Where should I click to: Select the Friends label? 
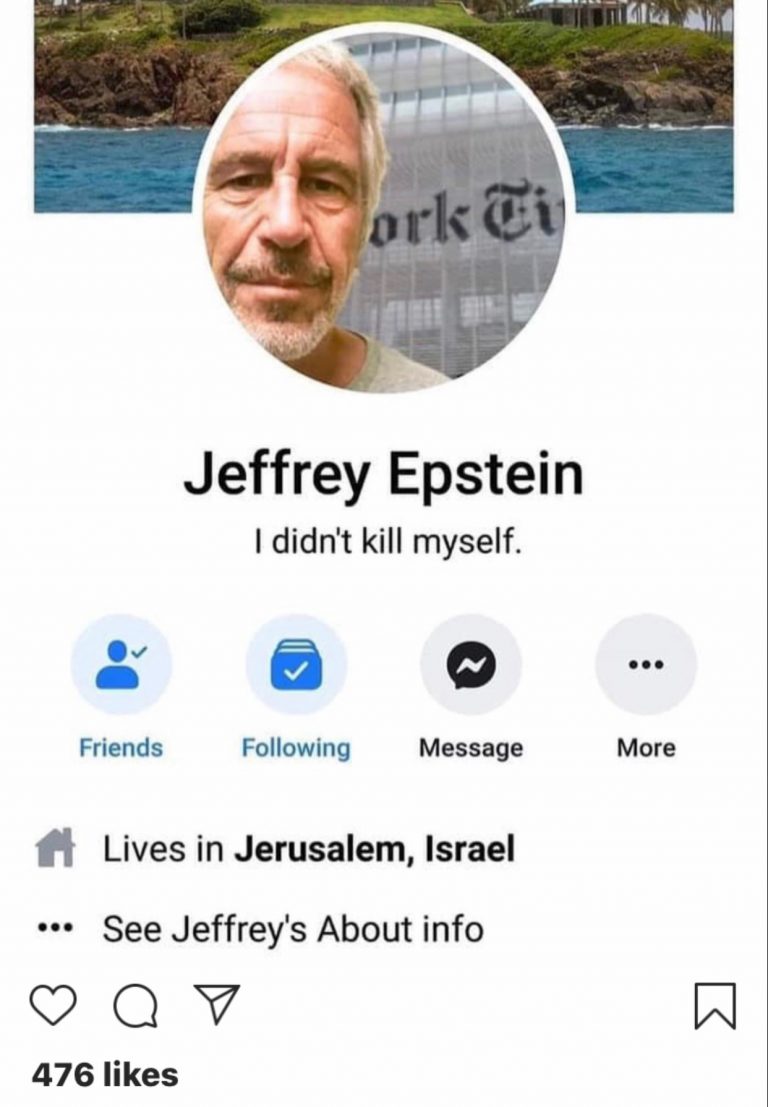pos(121,748)
